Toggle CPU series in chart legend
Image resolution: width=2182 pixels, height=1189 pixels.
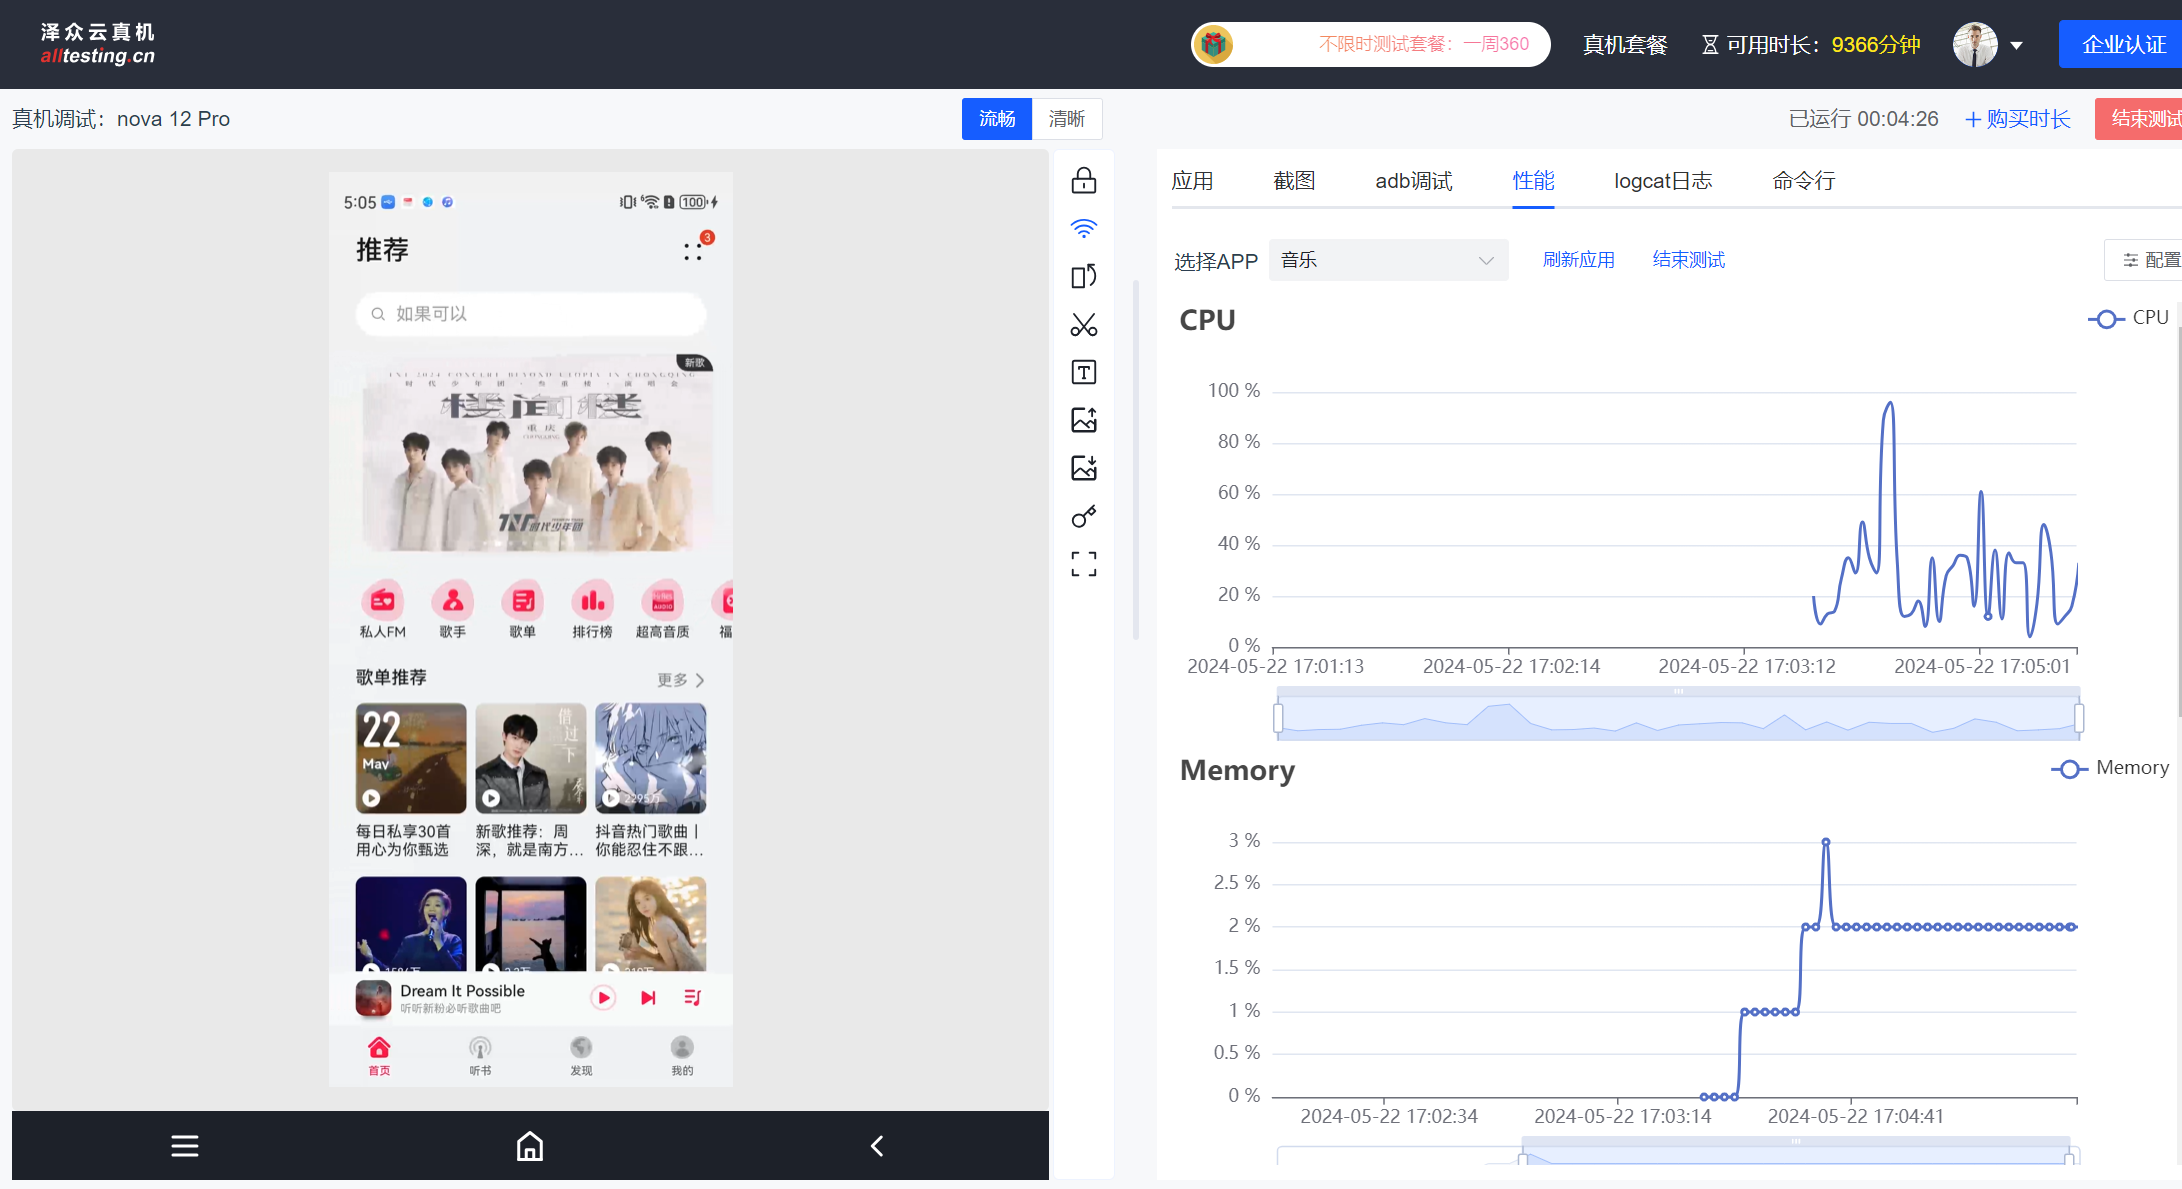coord(2129,318)
